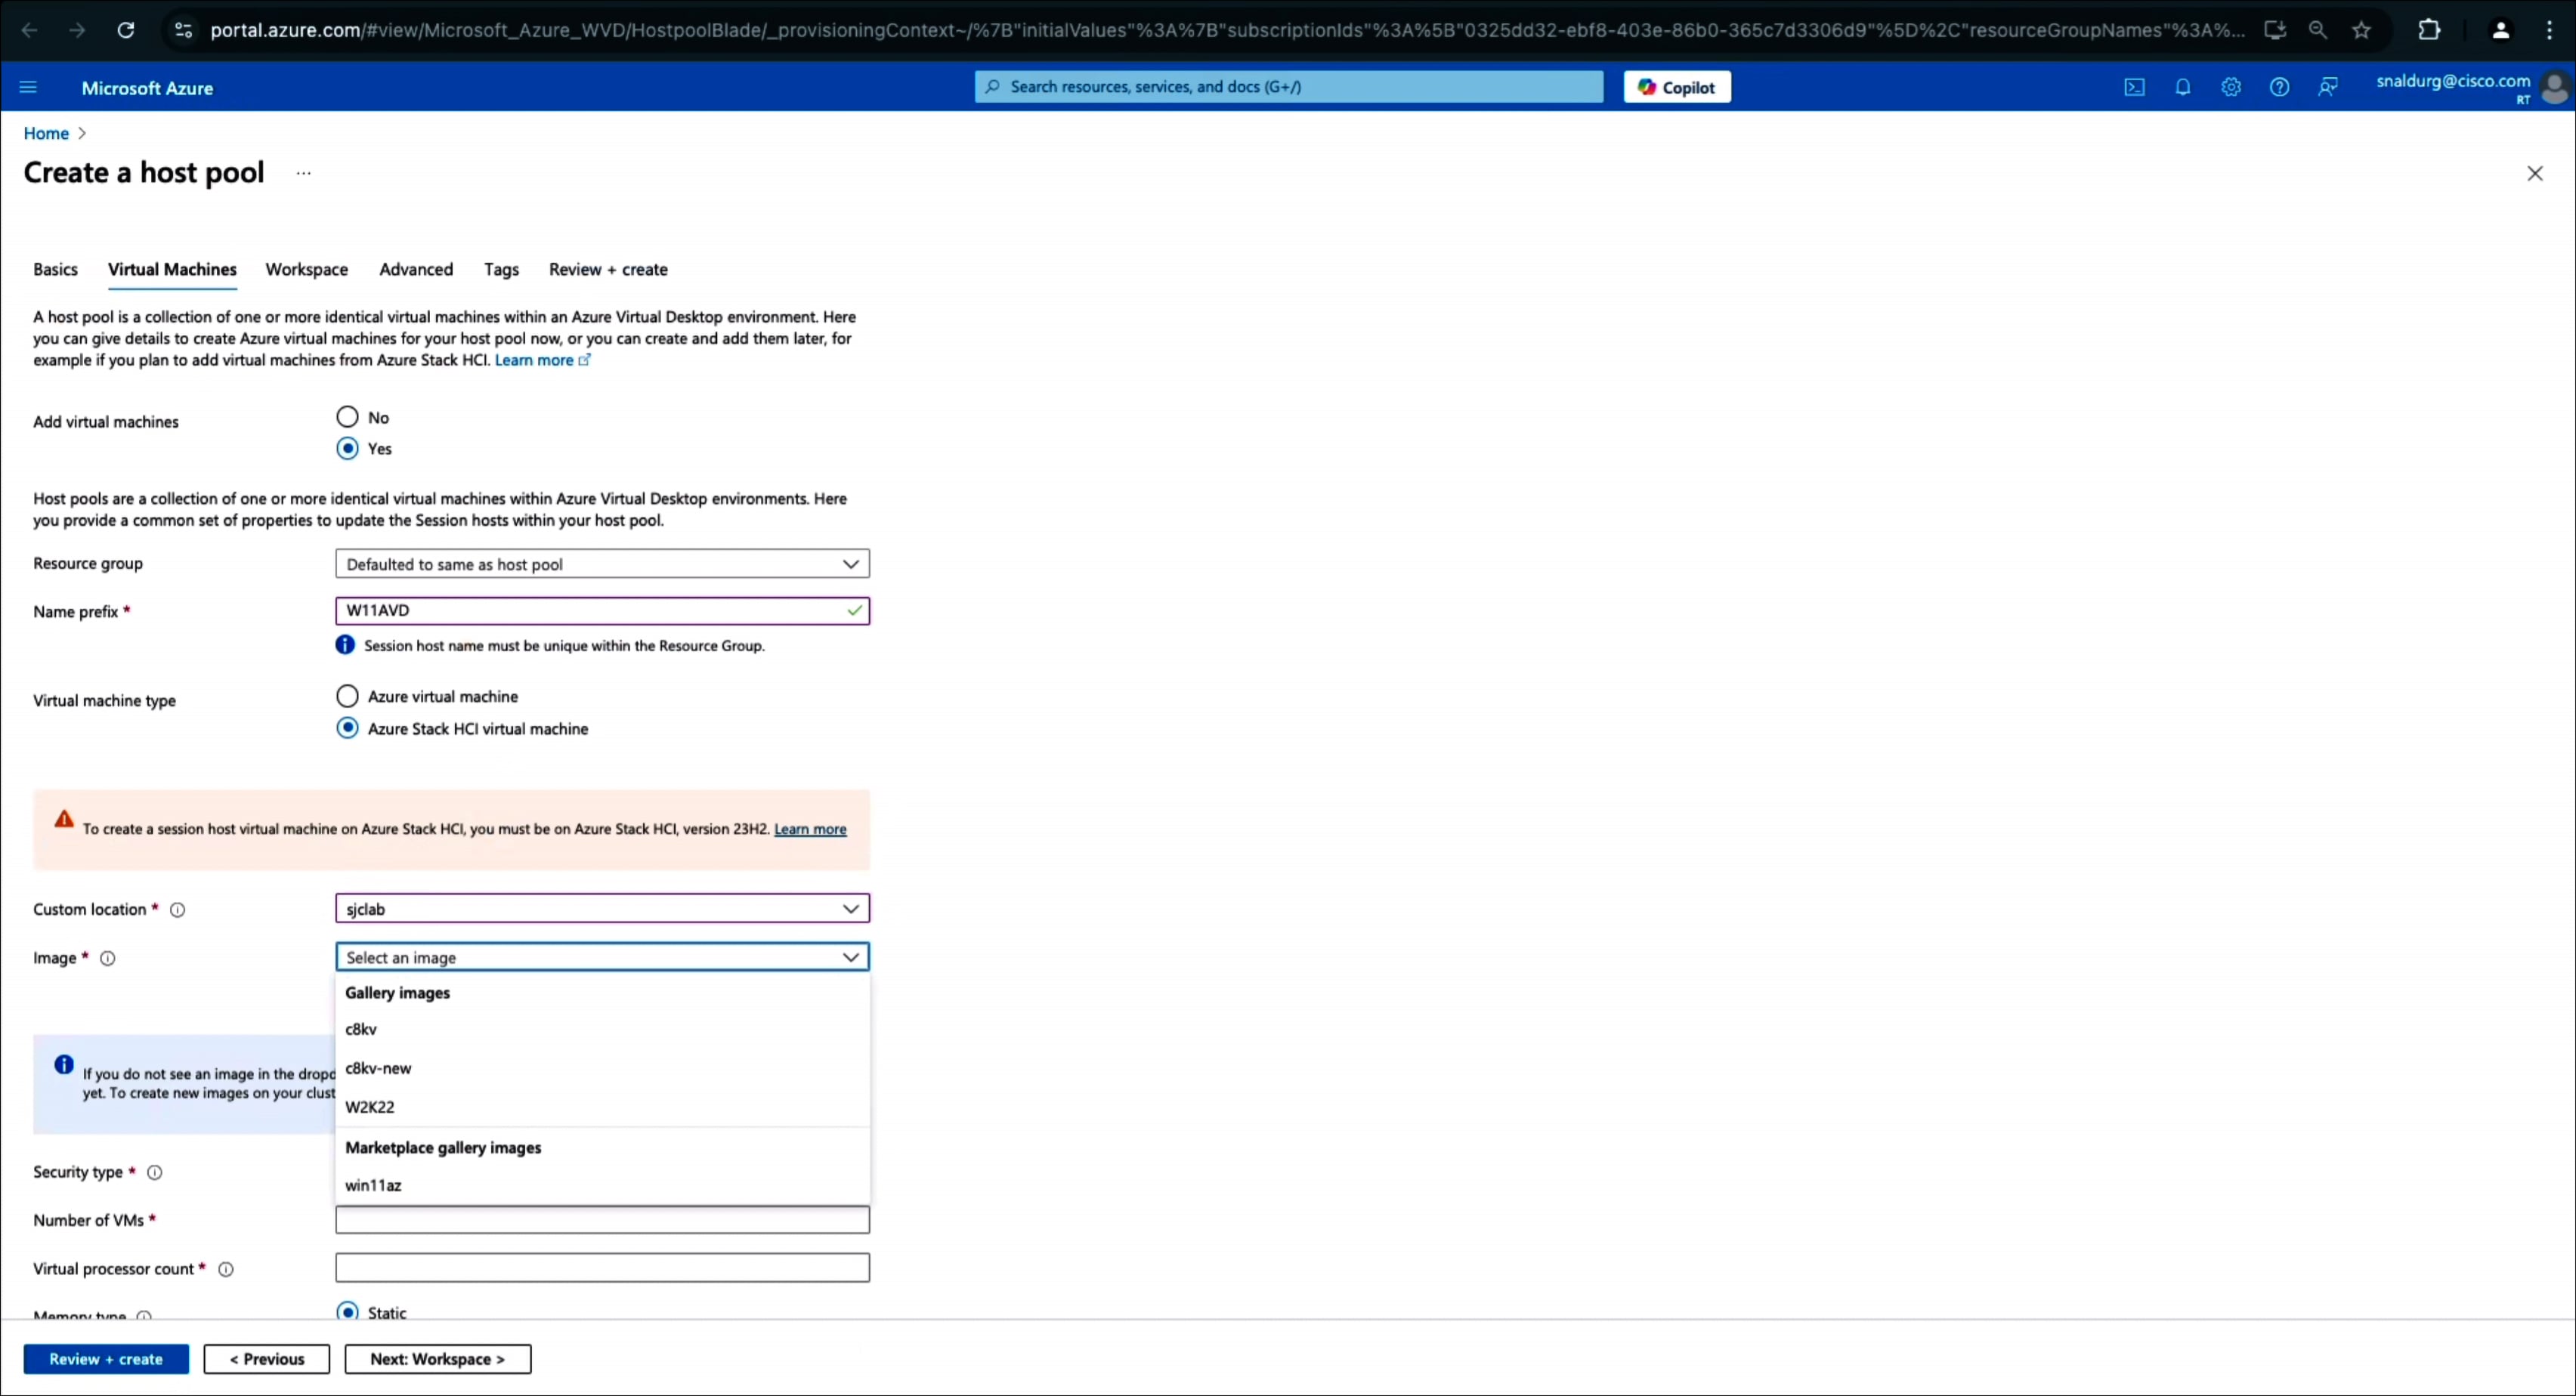
Task: Click the blue Review + create button
Action: point(106,1359)
